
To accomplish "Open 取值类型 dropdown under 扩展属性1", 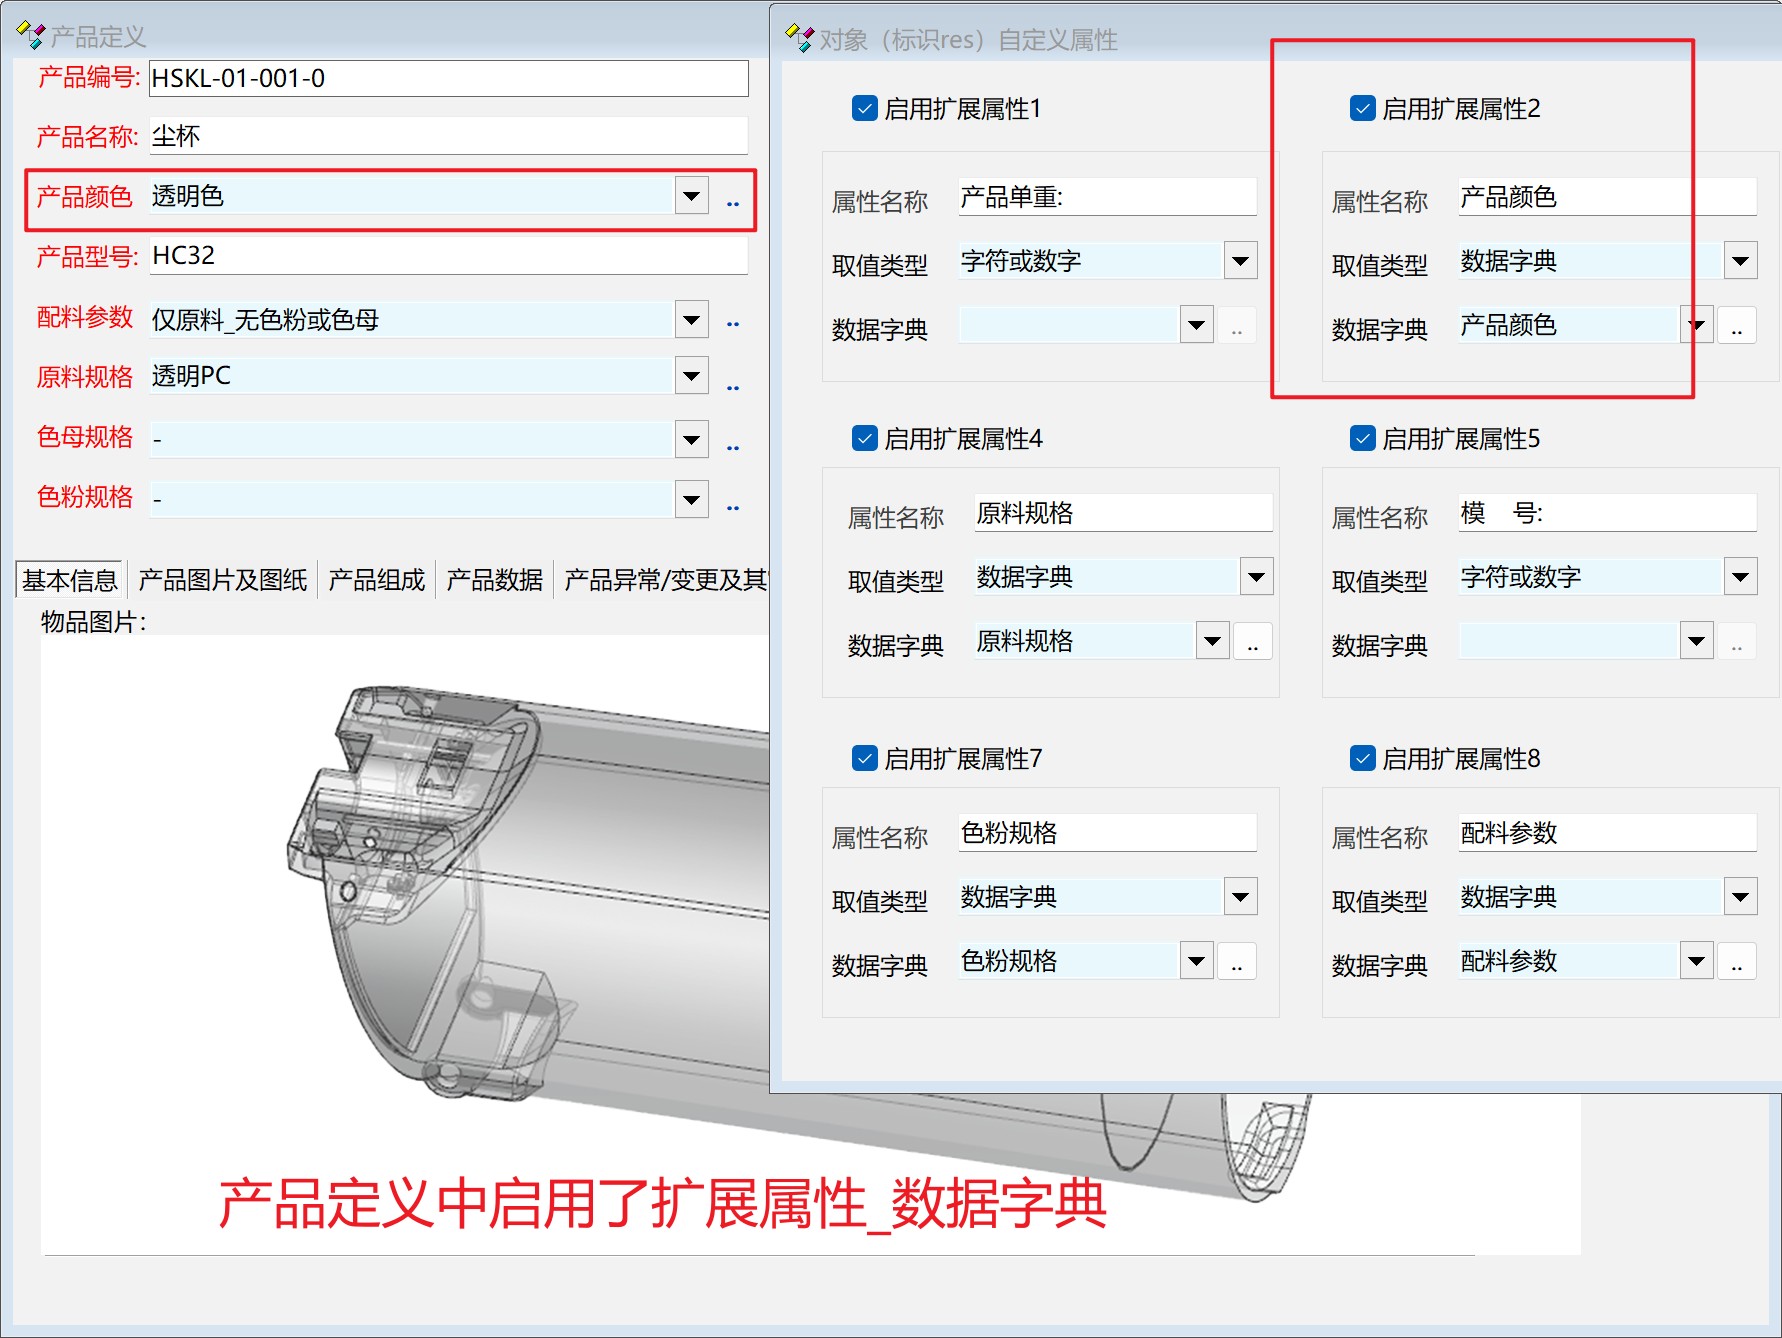I will click(1240, 262).
